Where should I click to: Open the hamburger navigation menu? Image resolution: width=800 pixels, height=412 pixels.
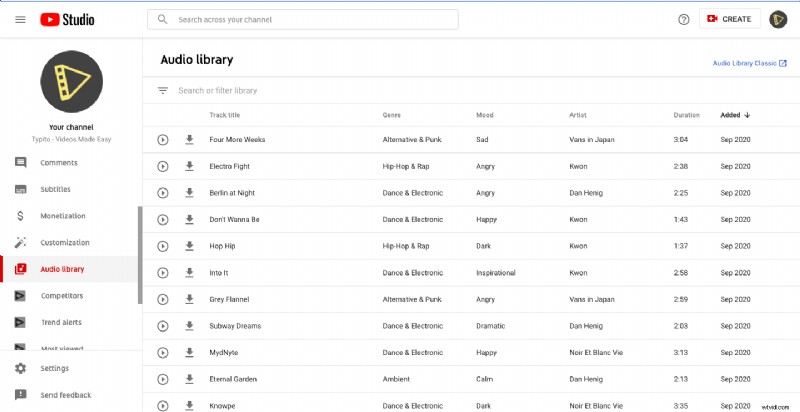pos(20,19)
